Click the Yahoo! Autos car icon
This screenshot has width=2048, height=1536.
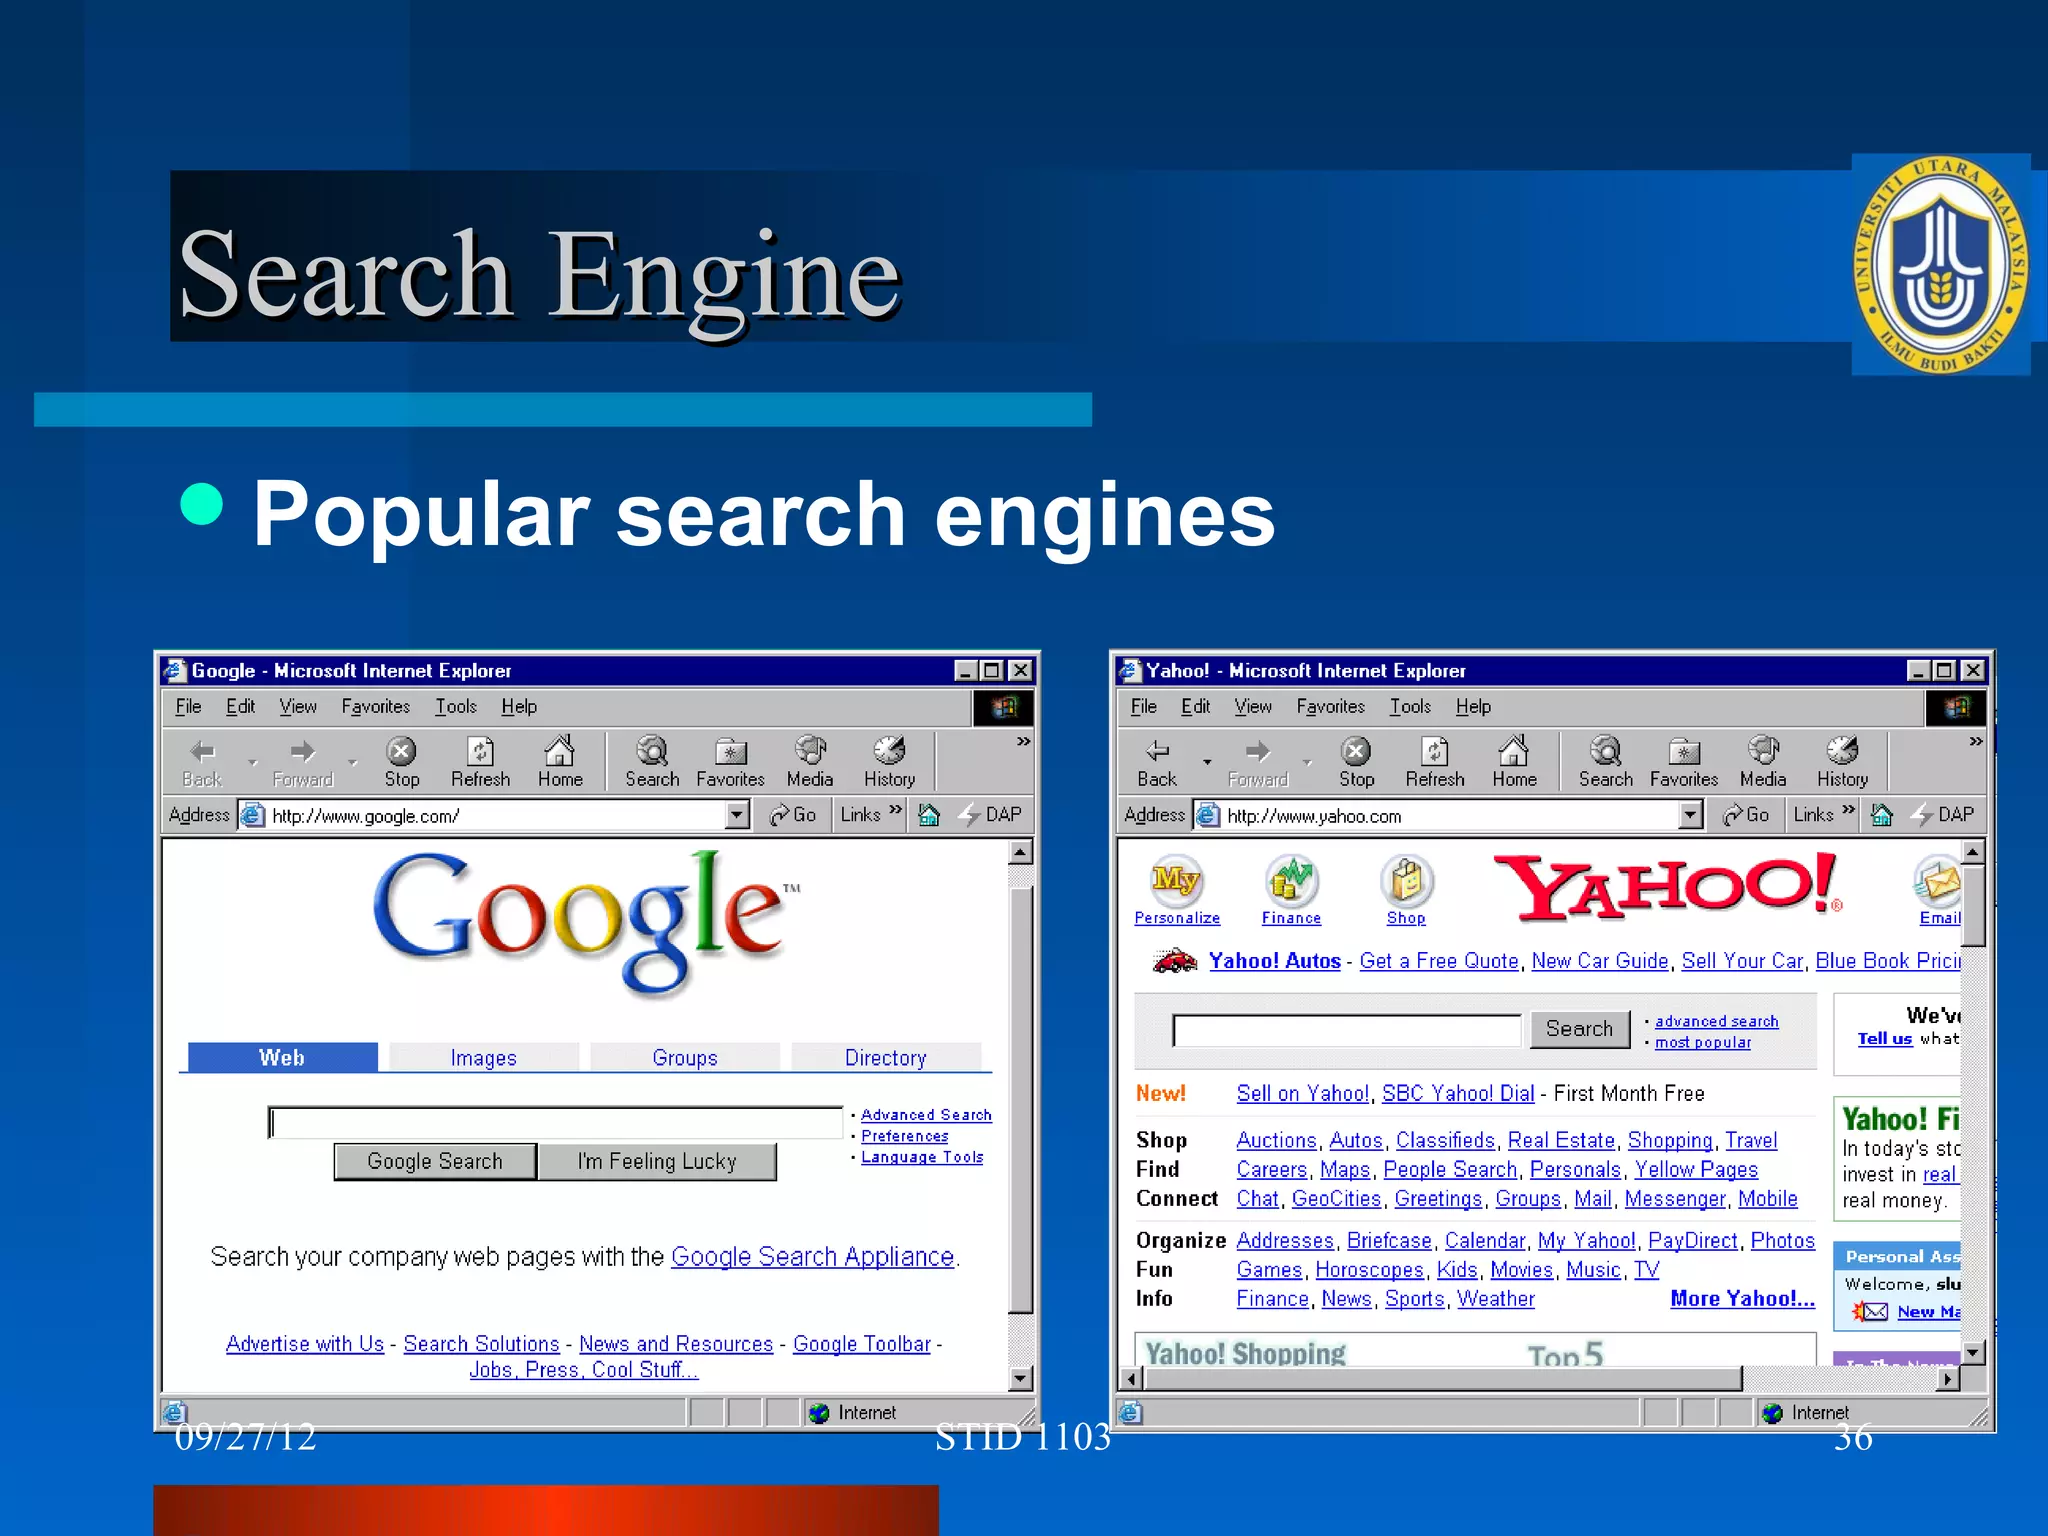[x=1175, y=961]
